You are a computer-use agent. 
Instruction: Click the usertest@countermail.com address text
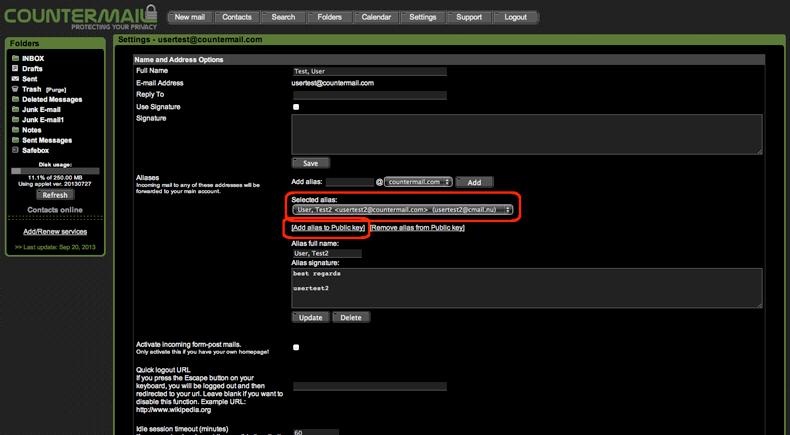click(x=333, y=83)
